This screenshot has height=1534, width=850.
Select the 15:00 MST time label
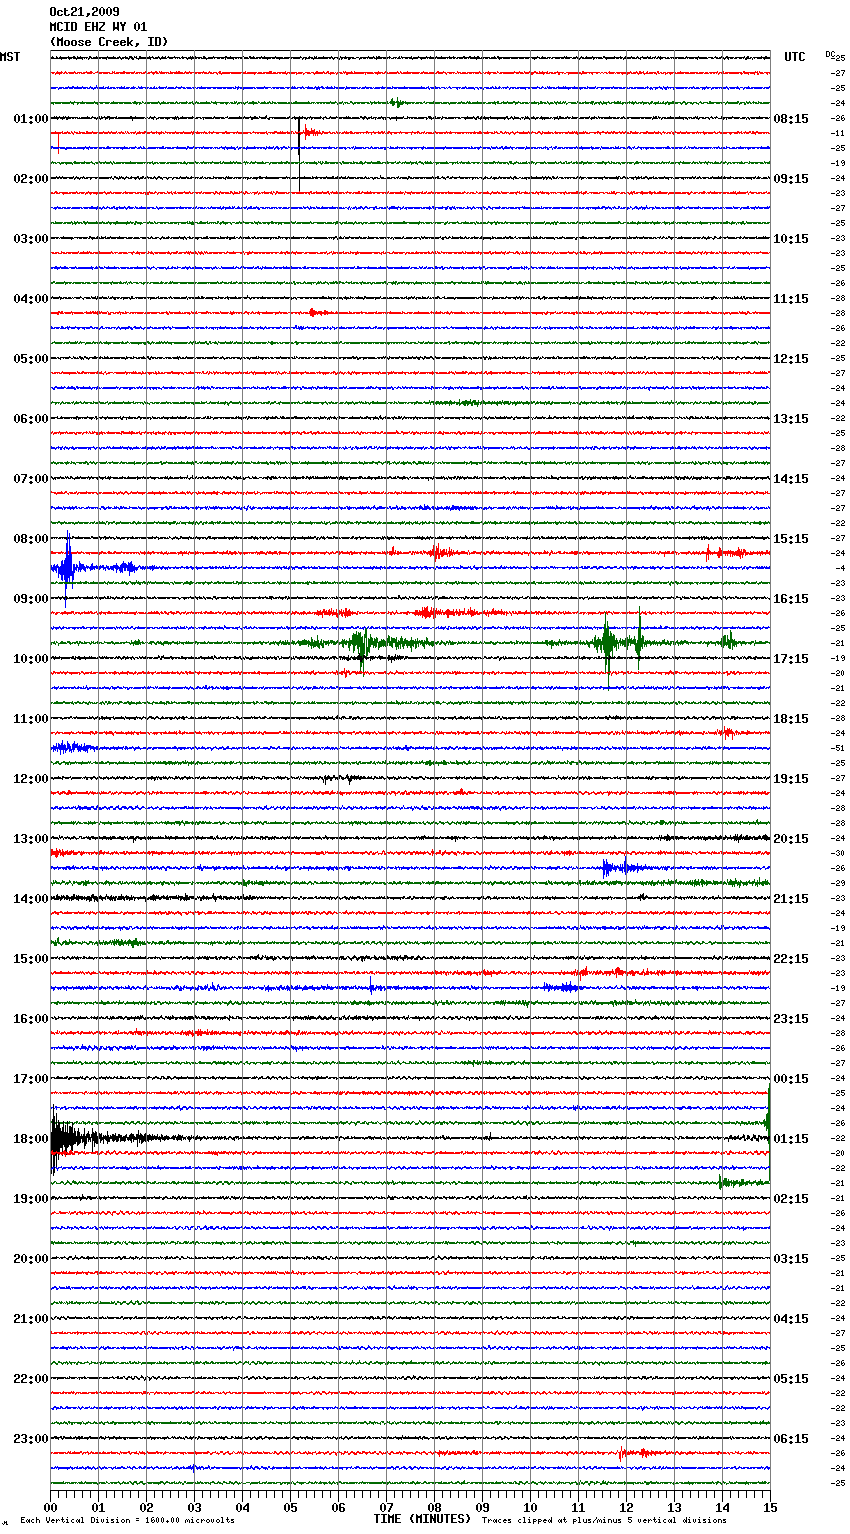(31, 959)
